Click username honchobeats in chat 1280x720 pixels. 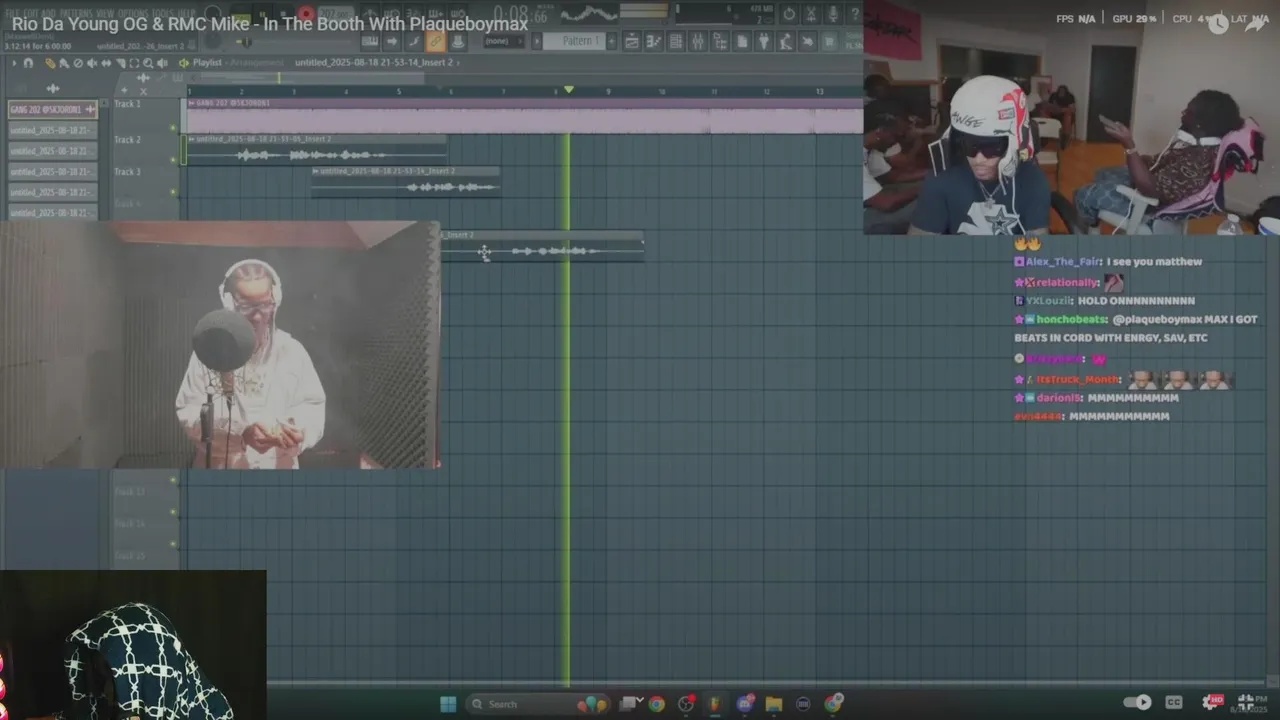tap(1072, 319)
